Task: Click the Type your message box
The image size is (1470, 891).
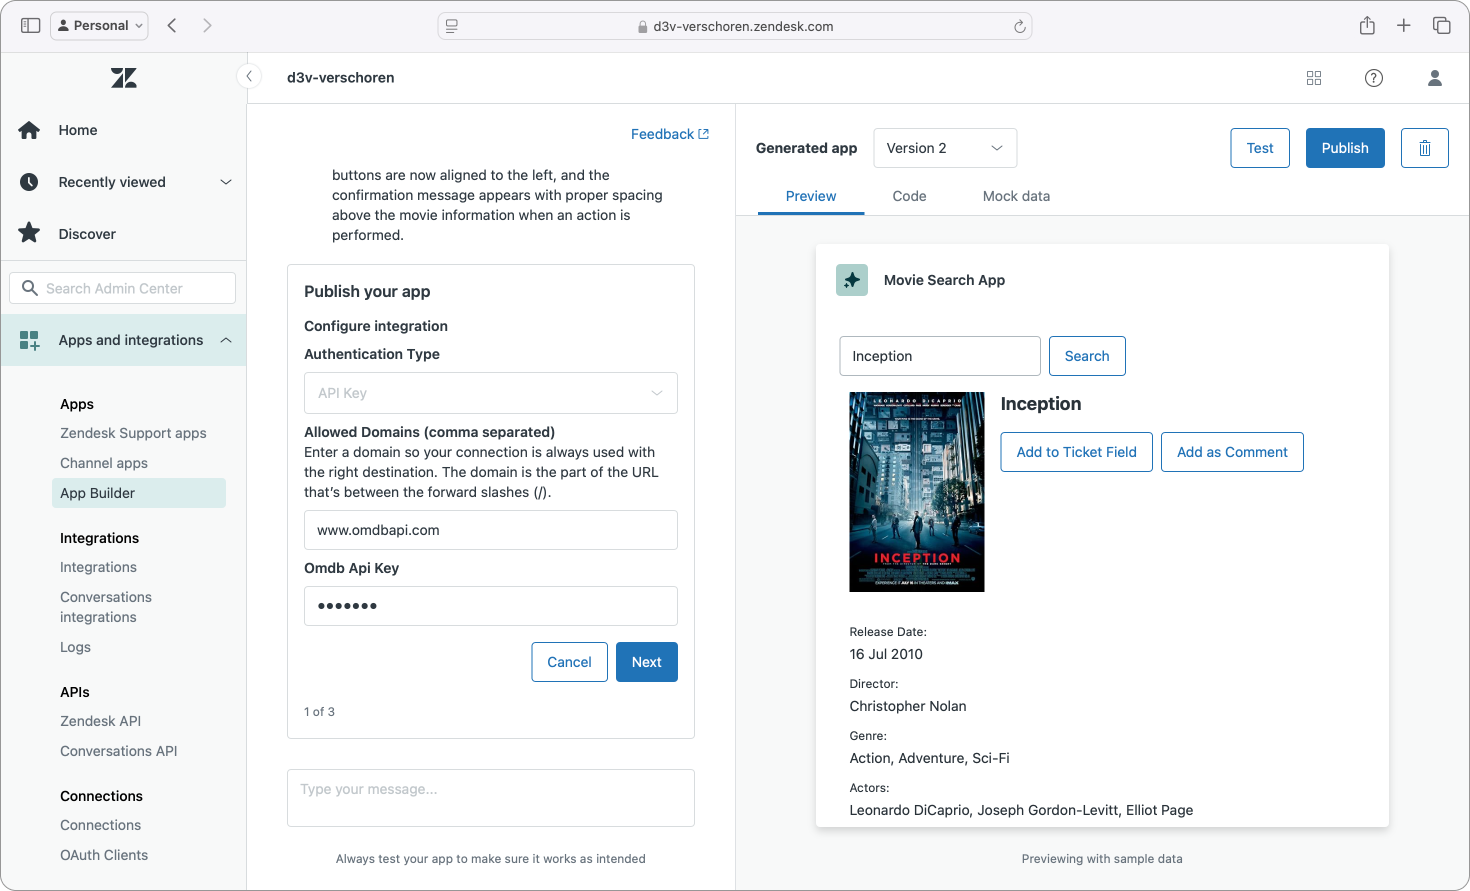Action: tap(491, 798)
